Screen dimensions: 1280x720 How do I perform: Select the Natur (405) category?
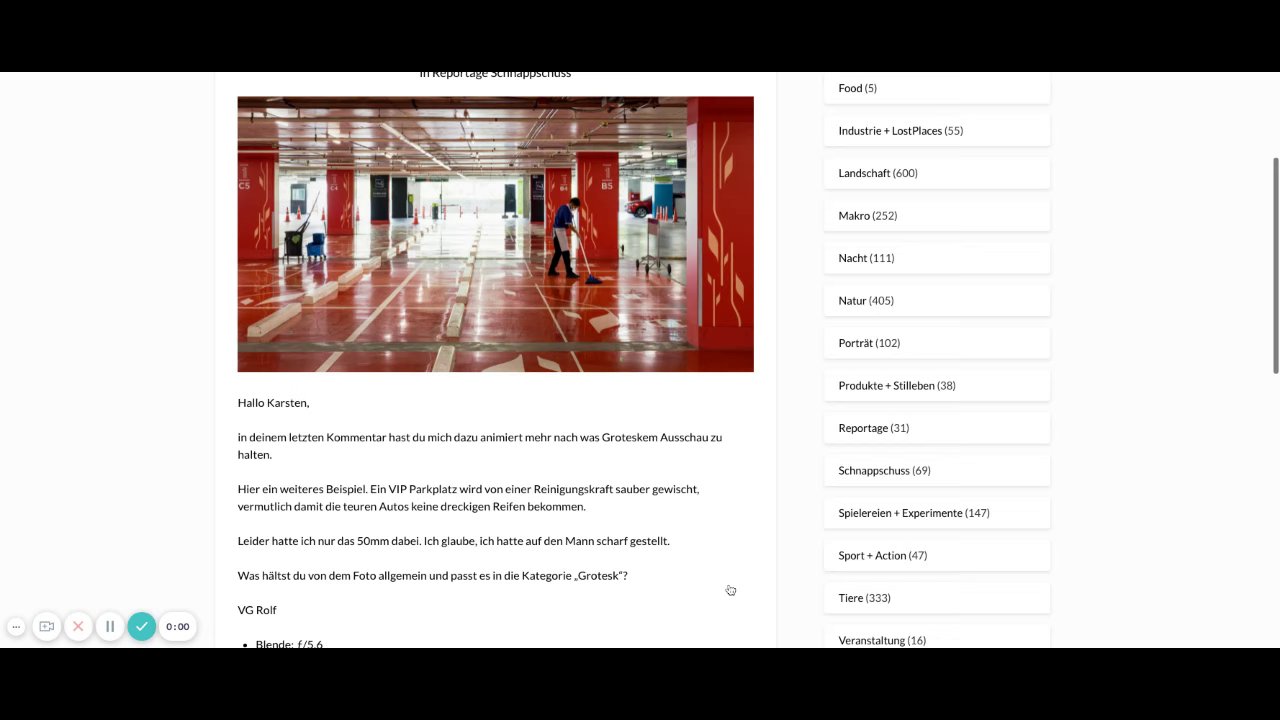click(937, 301)
